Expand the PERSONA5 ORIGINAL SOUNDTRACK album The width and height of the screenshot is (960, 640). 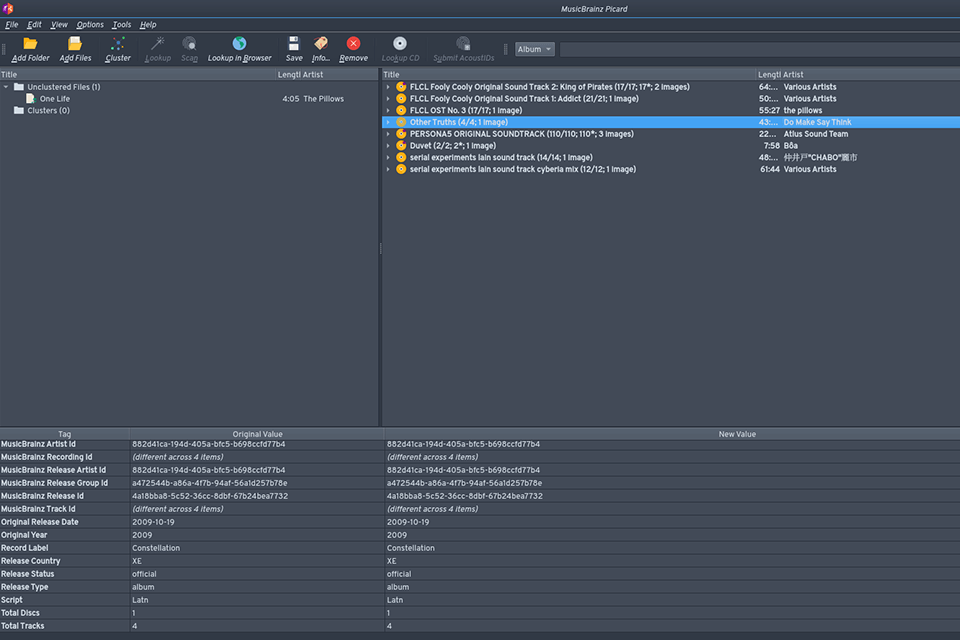(390, 133)
